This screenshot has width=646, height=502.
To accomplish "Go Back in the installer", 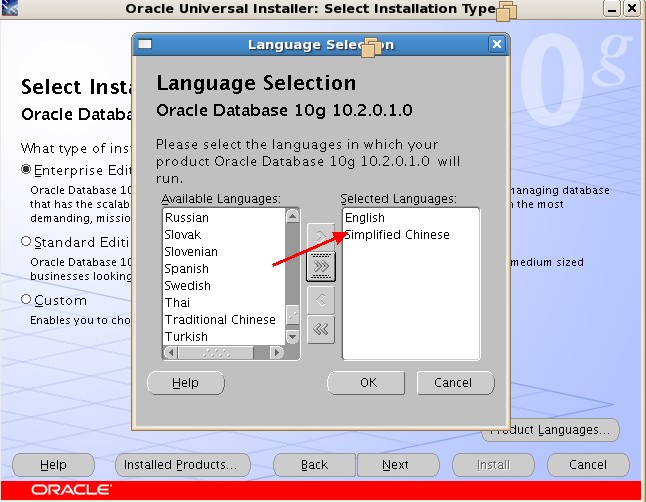I will 314,465.
